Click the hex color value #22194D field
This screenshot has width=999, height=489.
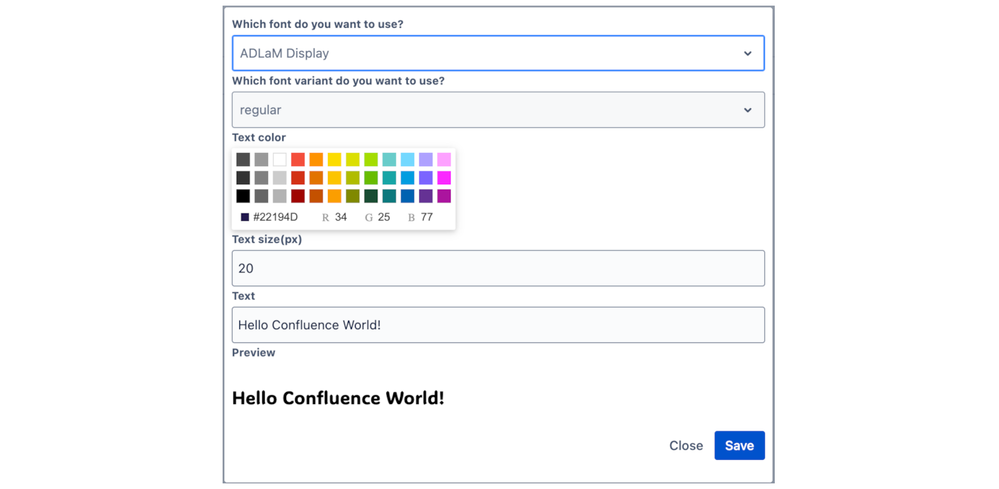coord(275,217)
